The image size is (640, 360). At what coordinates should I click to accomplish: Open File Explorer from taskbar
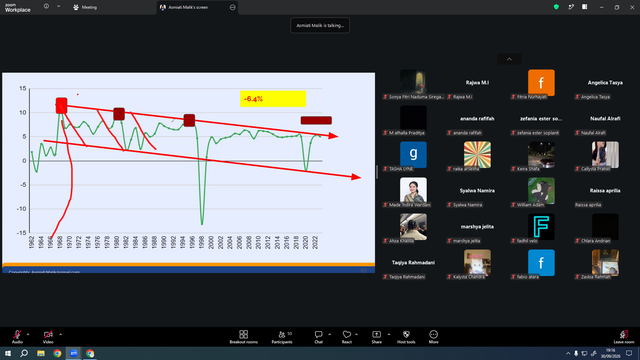click(x=41, y=353)
